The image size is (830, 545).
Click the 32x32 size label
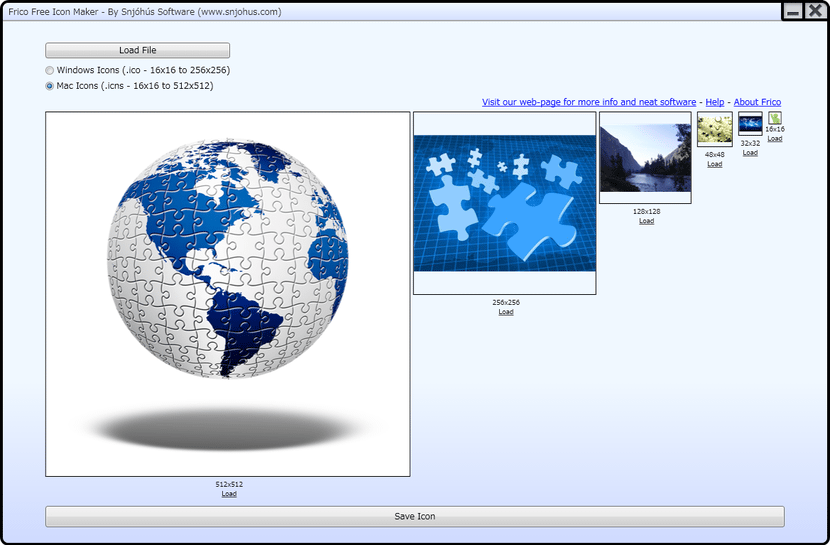(x=750, y=143)
